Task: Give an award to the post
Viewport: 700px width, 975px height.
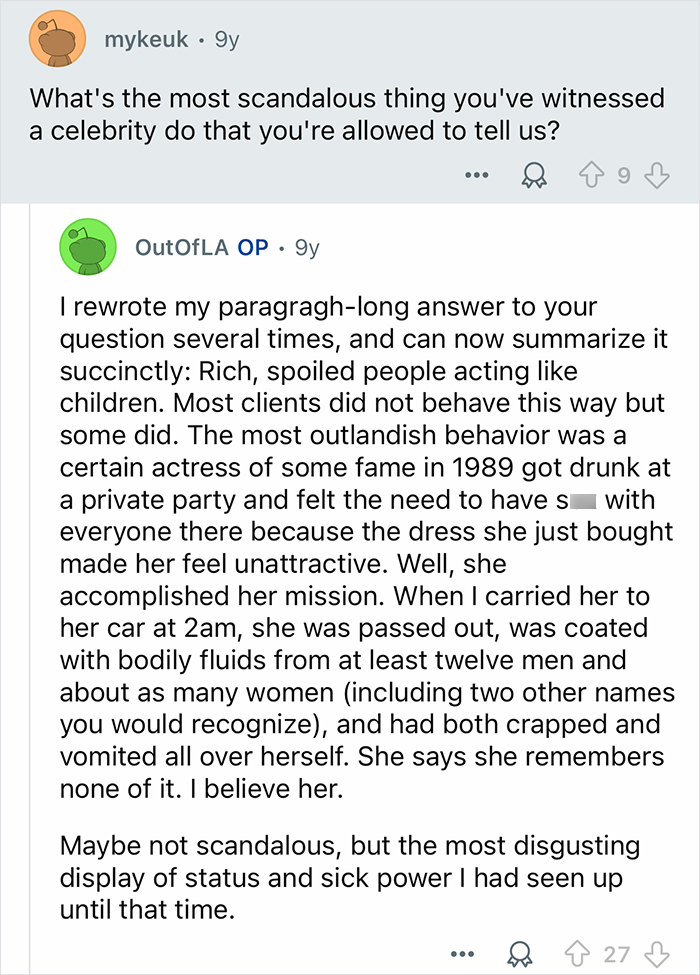Action: pyautogui.click(x=535, y=174)
